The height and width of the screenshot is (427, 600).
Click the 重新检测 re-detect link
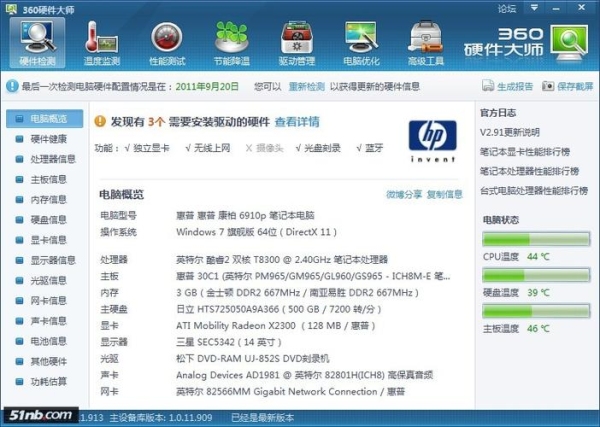(307, 86)
